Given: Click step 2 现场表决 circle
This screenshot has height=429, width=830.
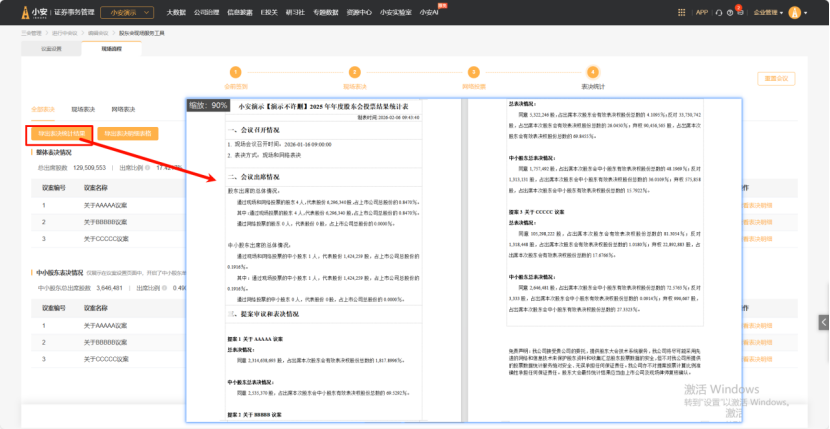Looking at the screenshot, I should point(354,71).
